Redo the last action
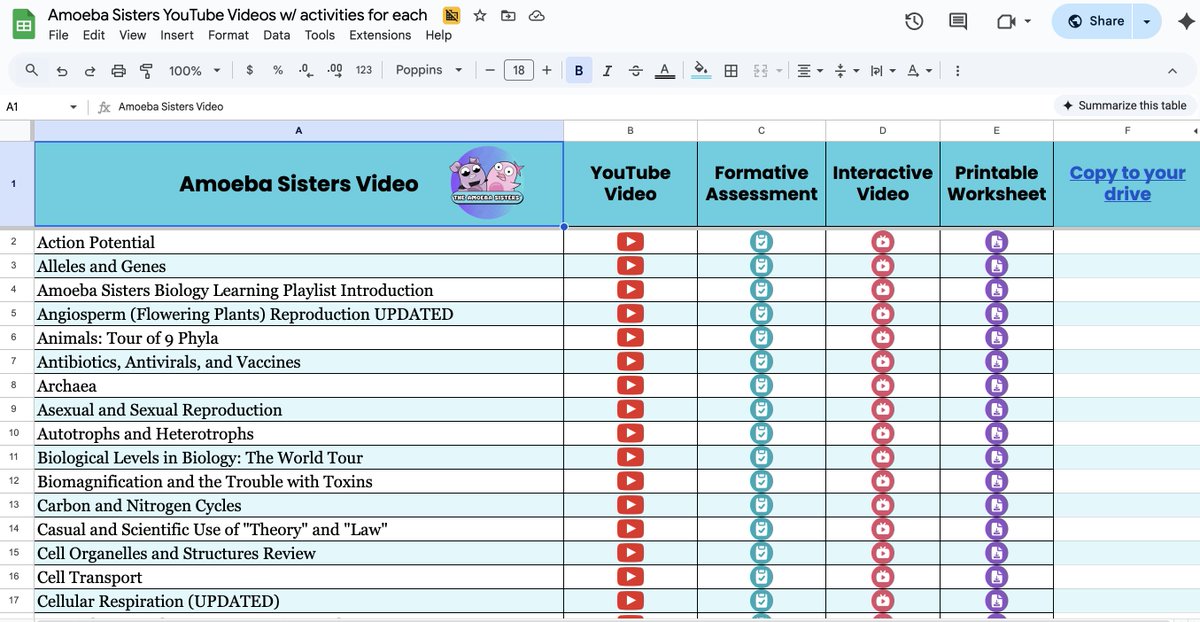Screen dimensions: 1200x622 [90, 70]
